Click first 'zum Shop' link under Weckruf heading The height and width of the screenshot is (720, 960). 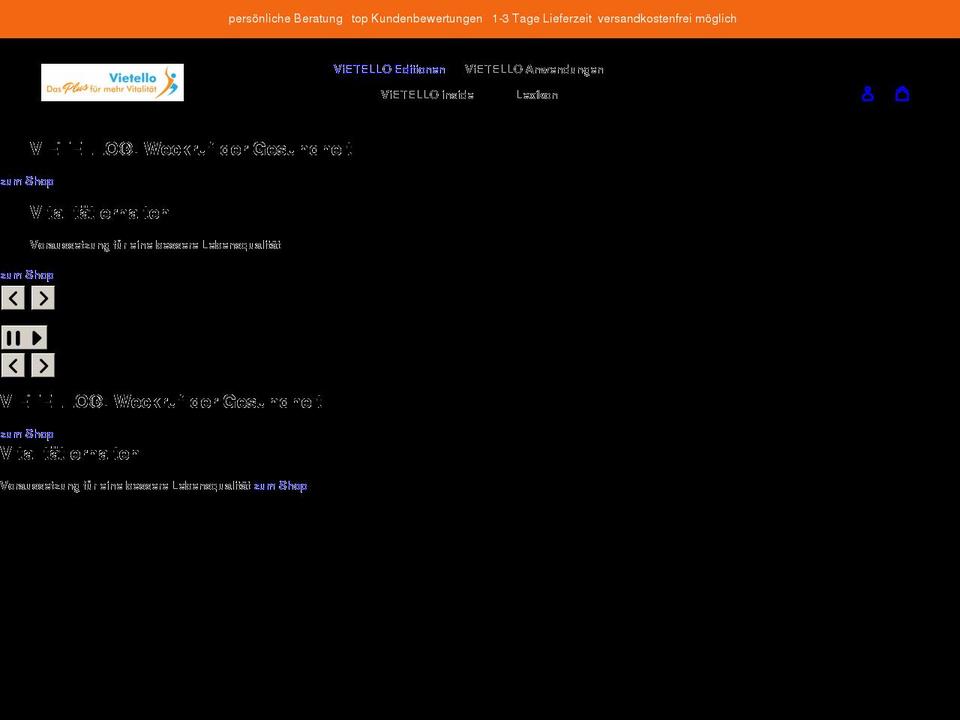point(27,181)
